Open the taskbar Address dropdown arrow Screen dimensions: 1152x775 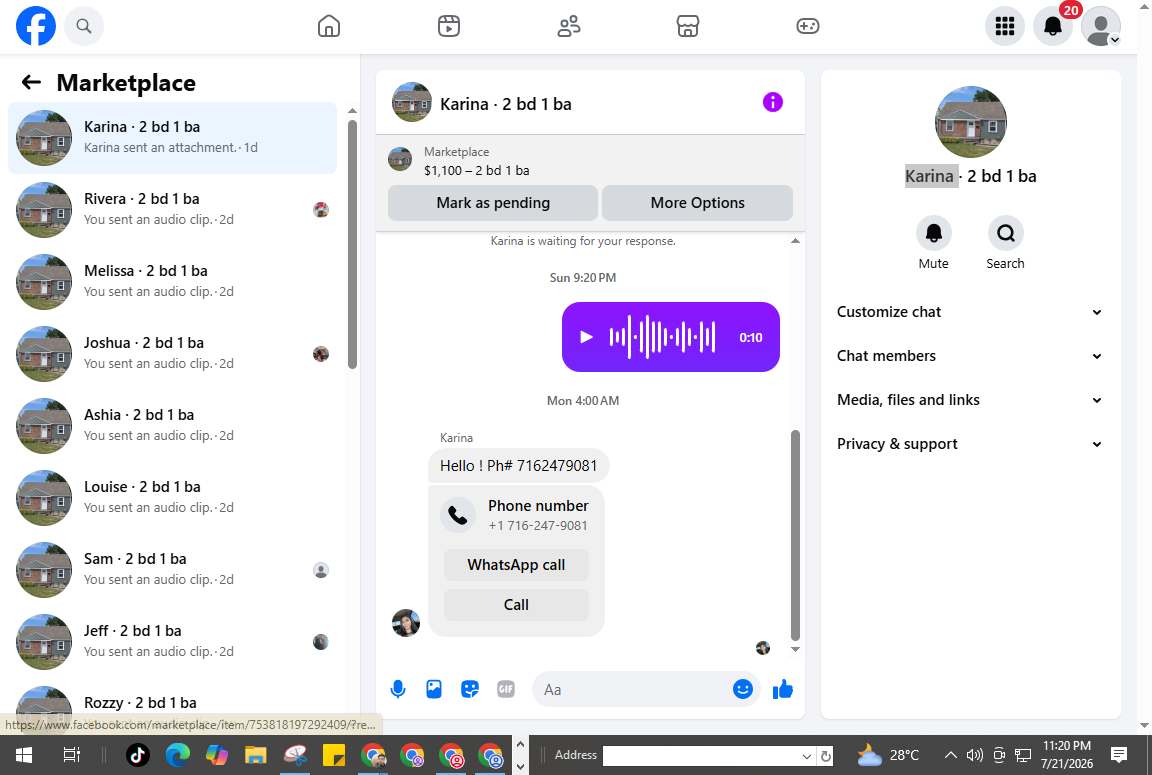[807, 756]
